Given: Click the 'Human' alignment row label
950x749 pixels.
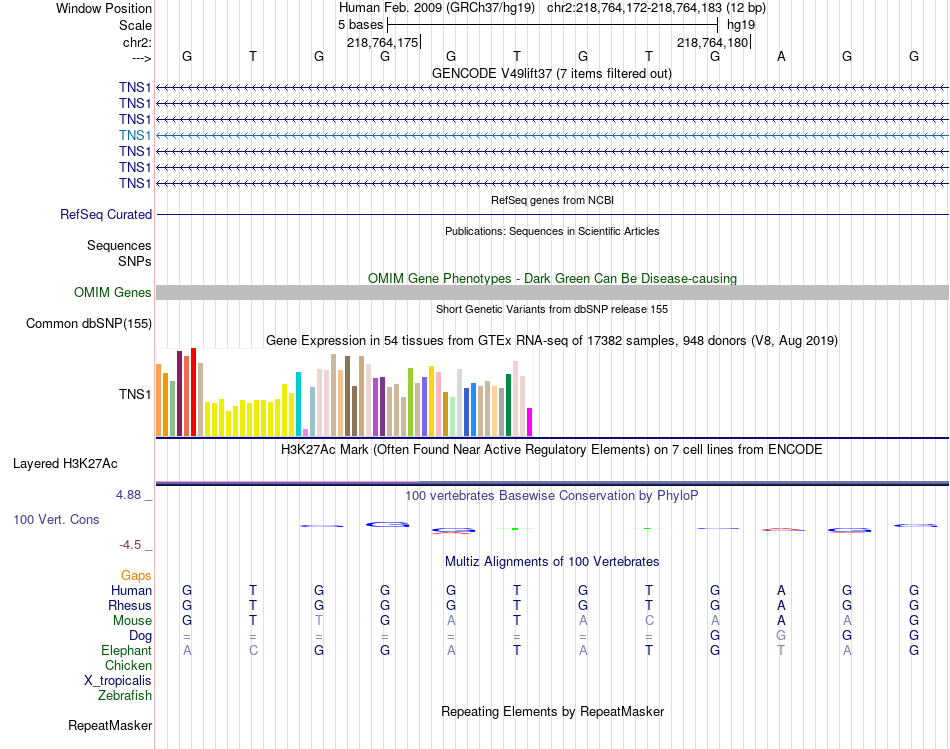Looking at the screenshot, I should pos(131,590).
